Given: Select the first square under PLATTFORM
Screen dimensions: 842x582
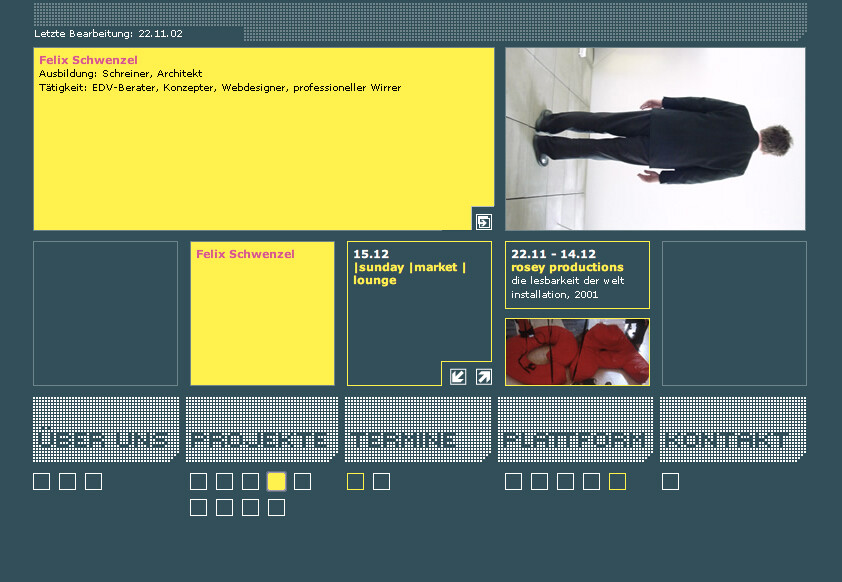Looking at the screenshot, I should (x=513, y=481).
